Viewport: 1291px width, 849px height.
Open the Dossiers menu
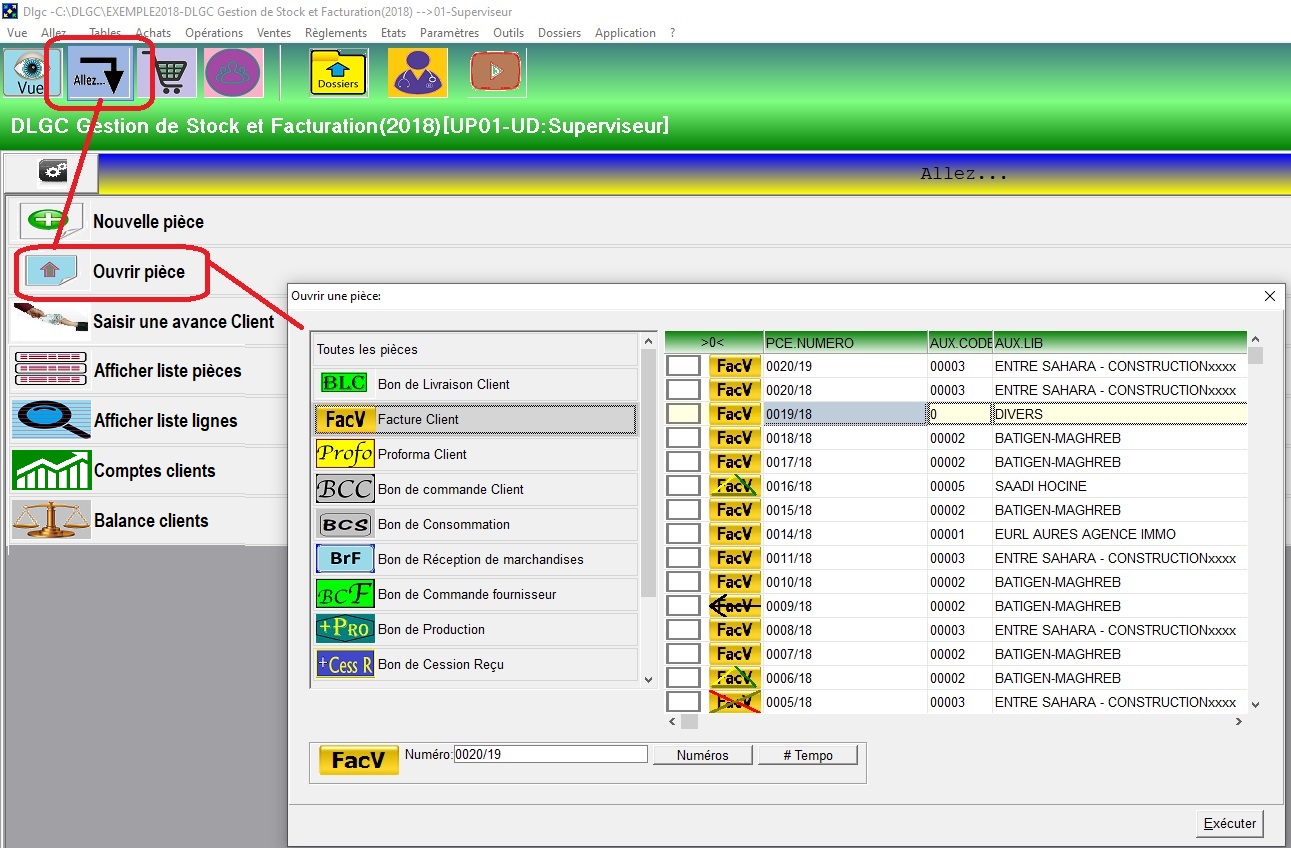click(x=559, y=33)
